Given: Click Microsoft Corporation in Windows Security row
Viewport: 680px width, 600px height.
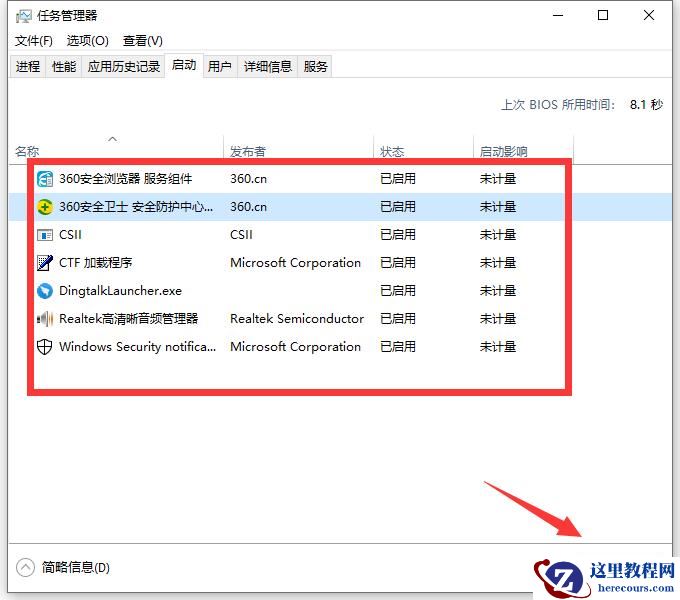Looking at the screenshot, I should point(295,347).
